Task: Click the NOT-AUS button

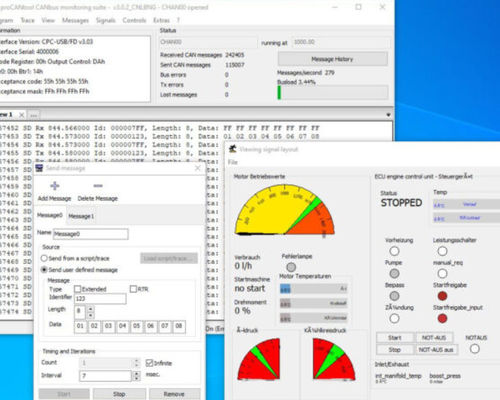Action: click(434, 338)
